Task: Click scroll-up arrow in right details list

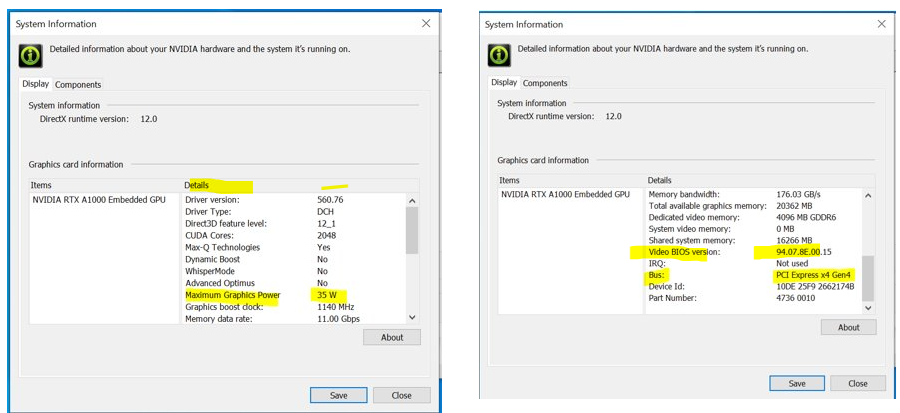Action: (868, 196)
